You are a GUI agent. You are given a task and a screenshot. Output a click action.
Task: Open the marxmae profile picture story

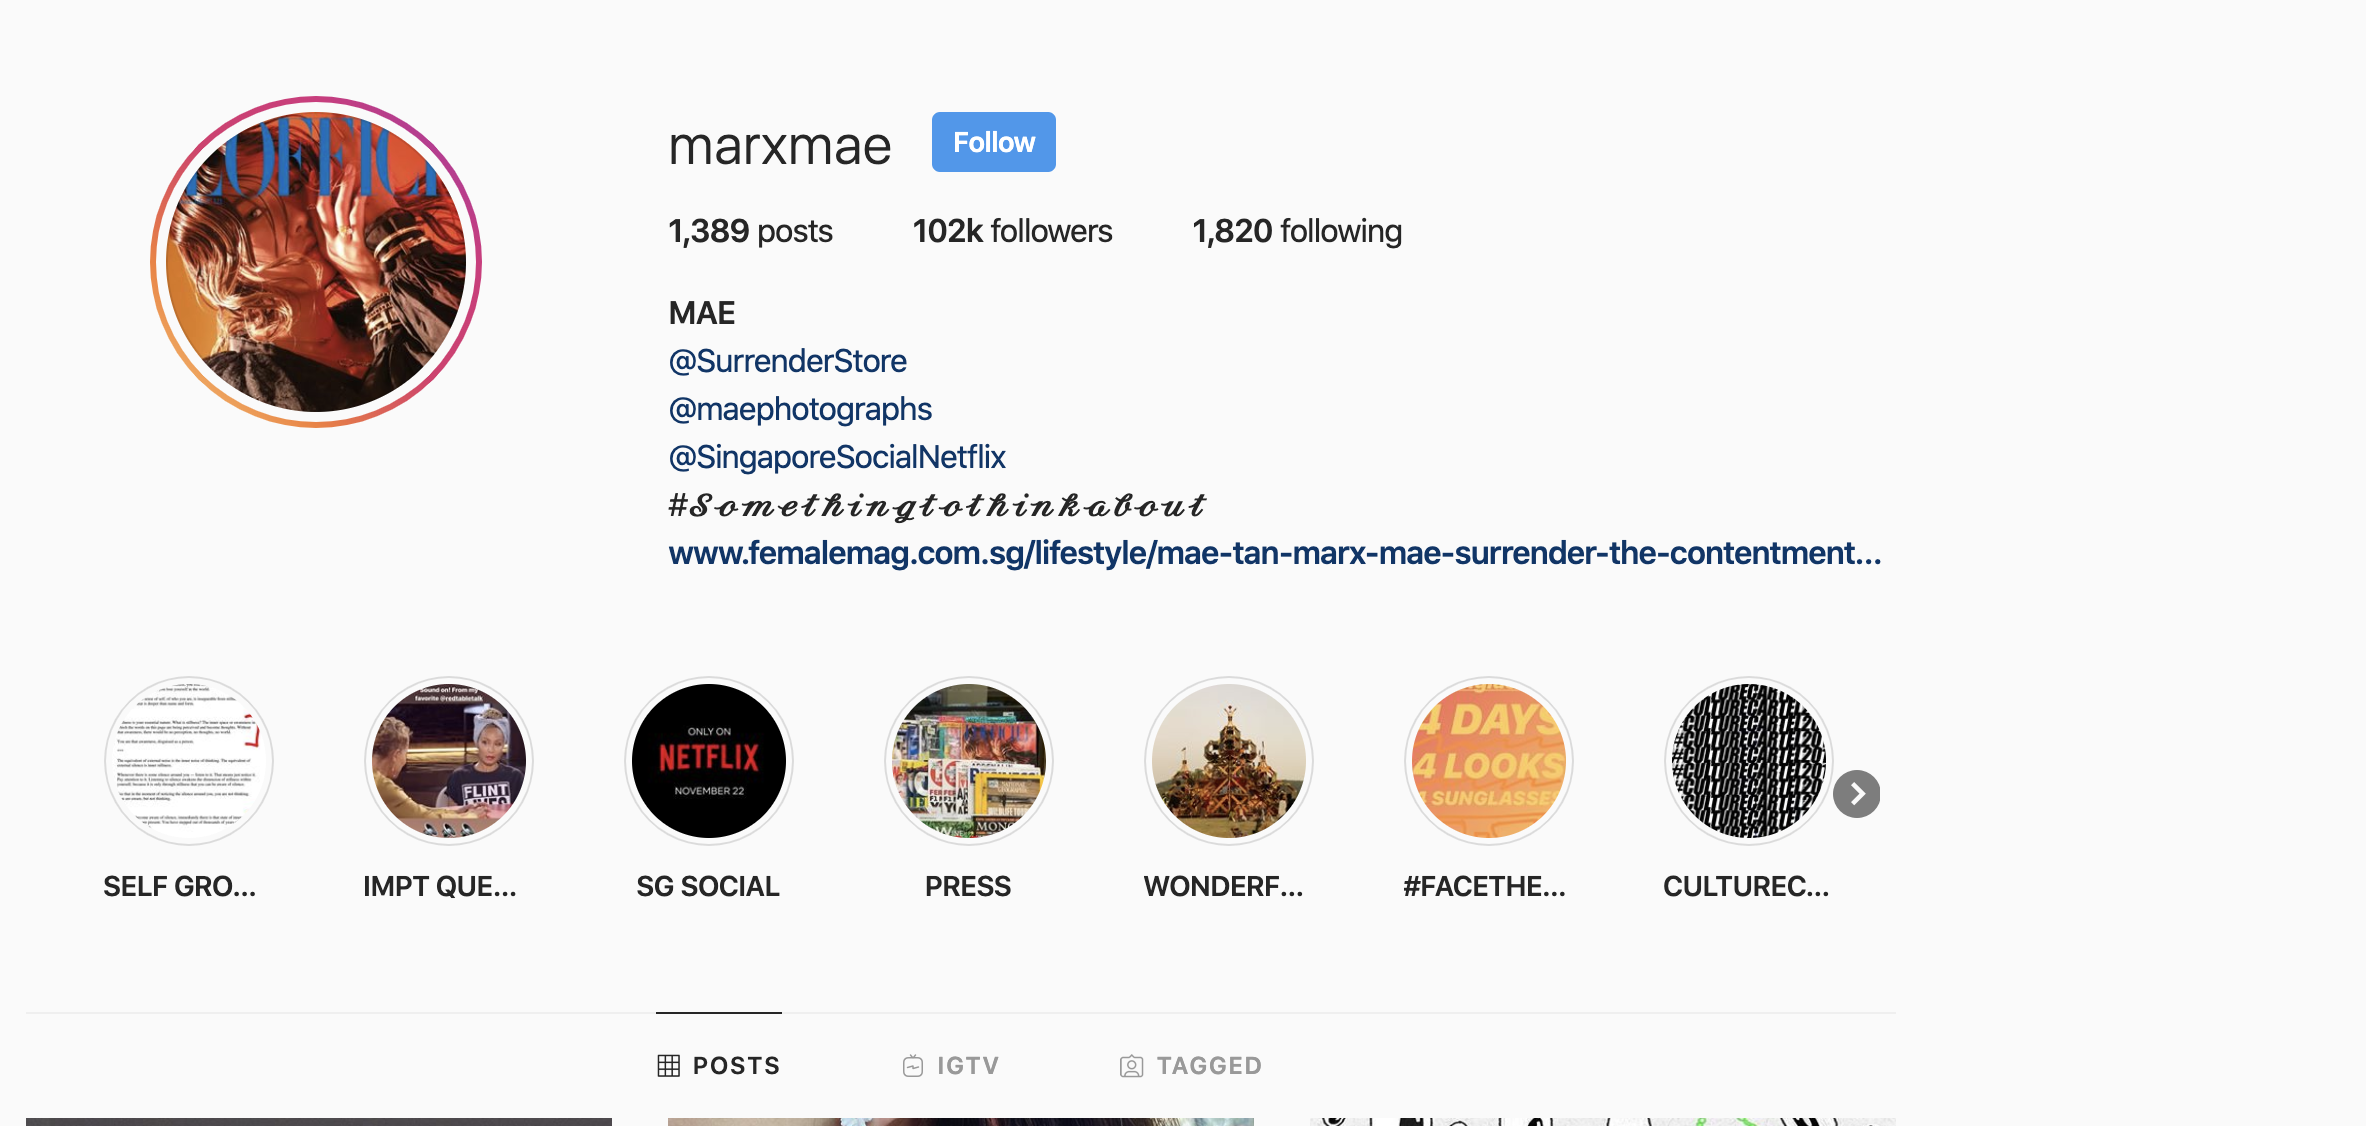click(316, 262)
